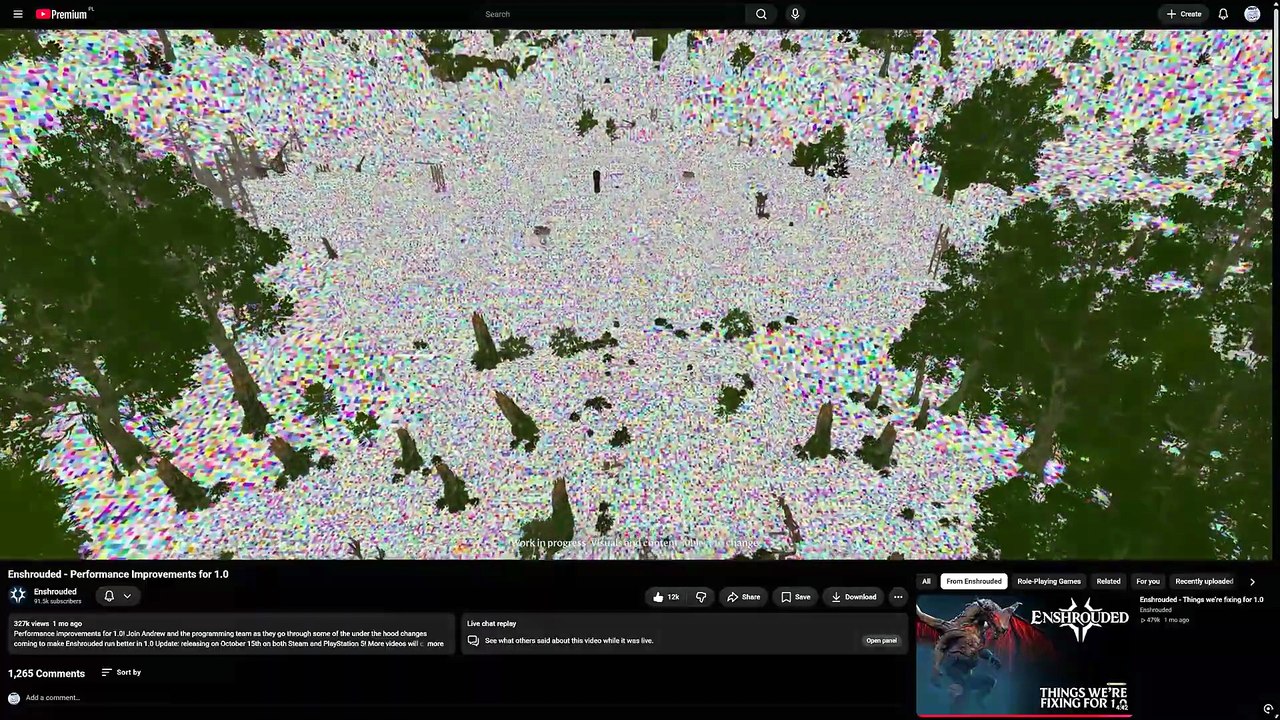Open the Create menu
1280x720 pixels.
click(1184, 14)
